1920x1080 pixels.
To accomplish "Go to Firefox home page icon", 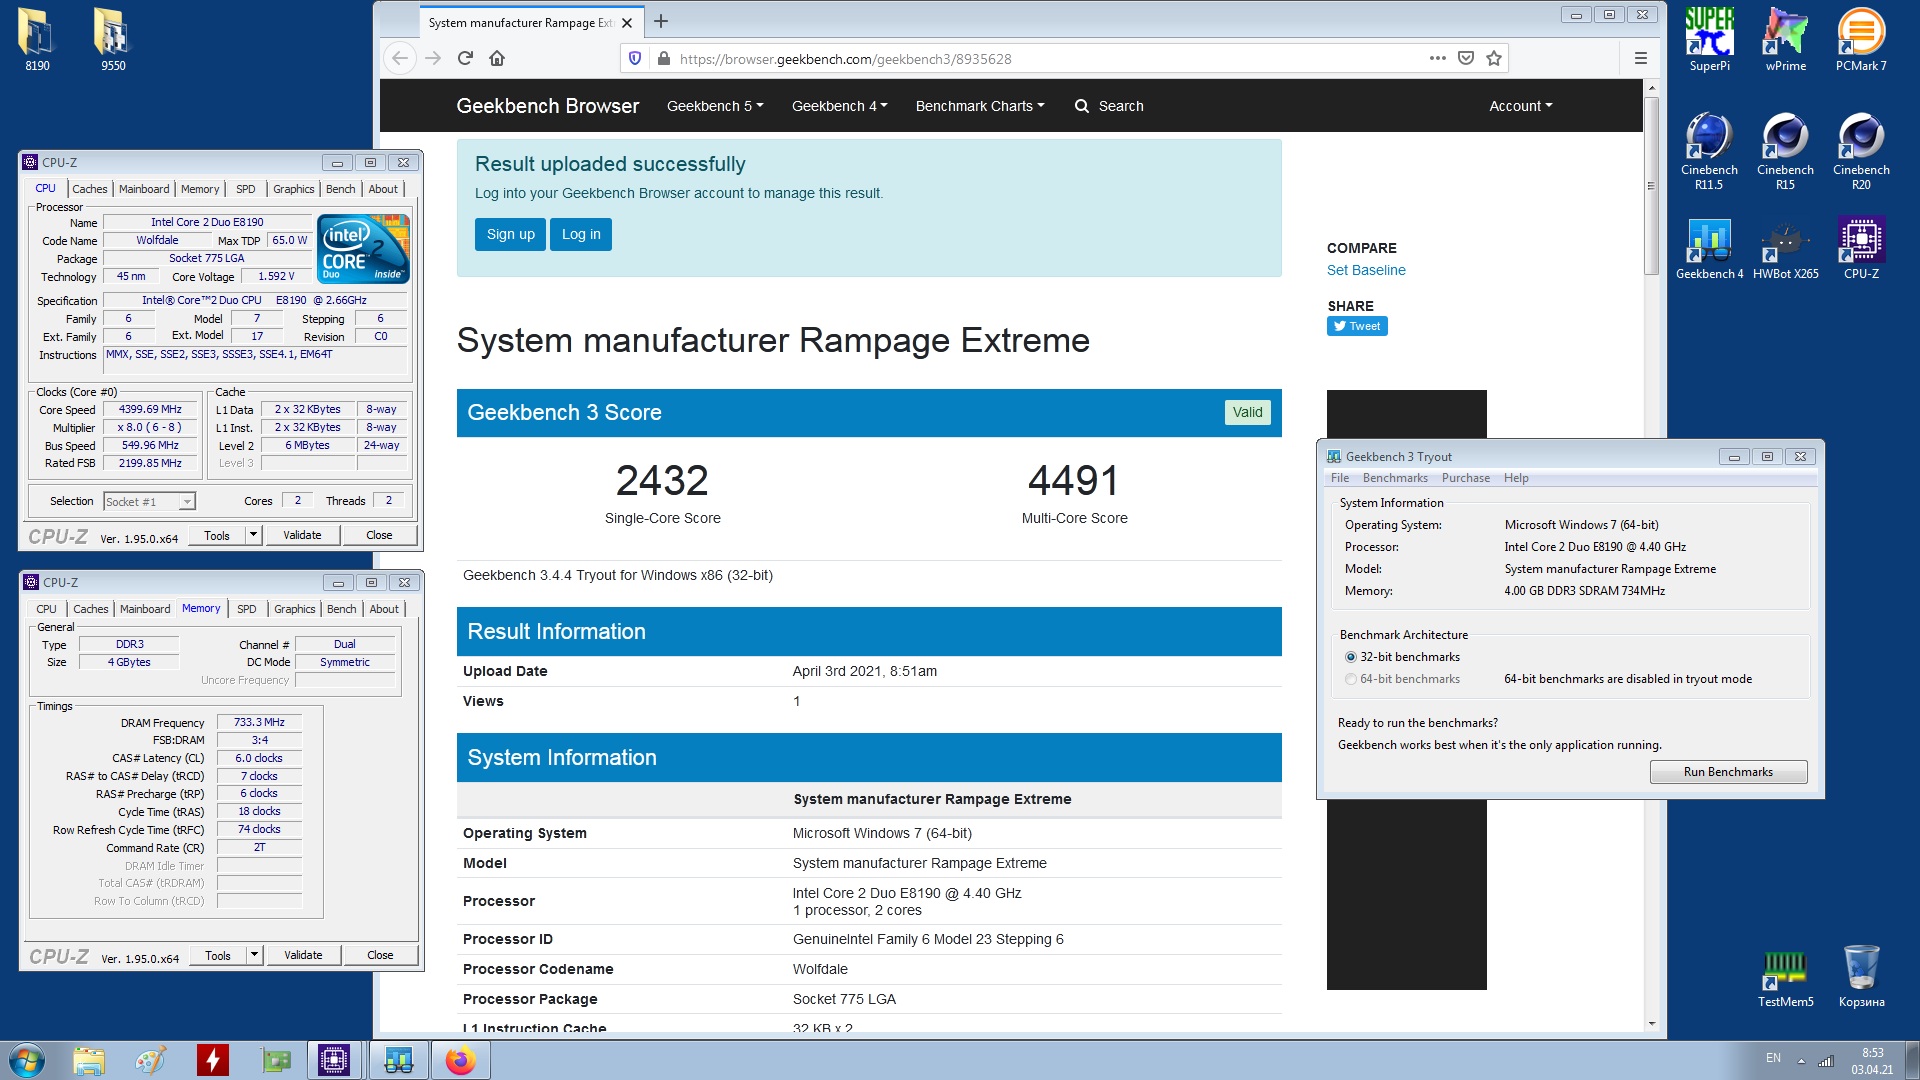I will pyautogui.click(x=497, y=58).
